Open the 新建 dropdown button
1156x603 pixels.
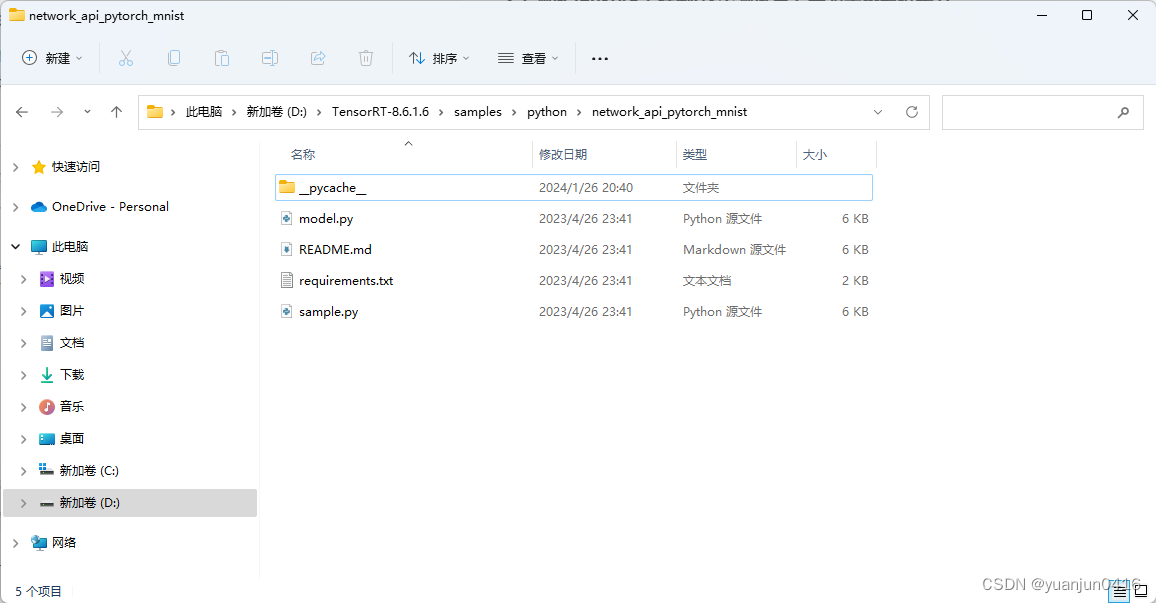click(x=52, y=58)
